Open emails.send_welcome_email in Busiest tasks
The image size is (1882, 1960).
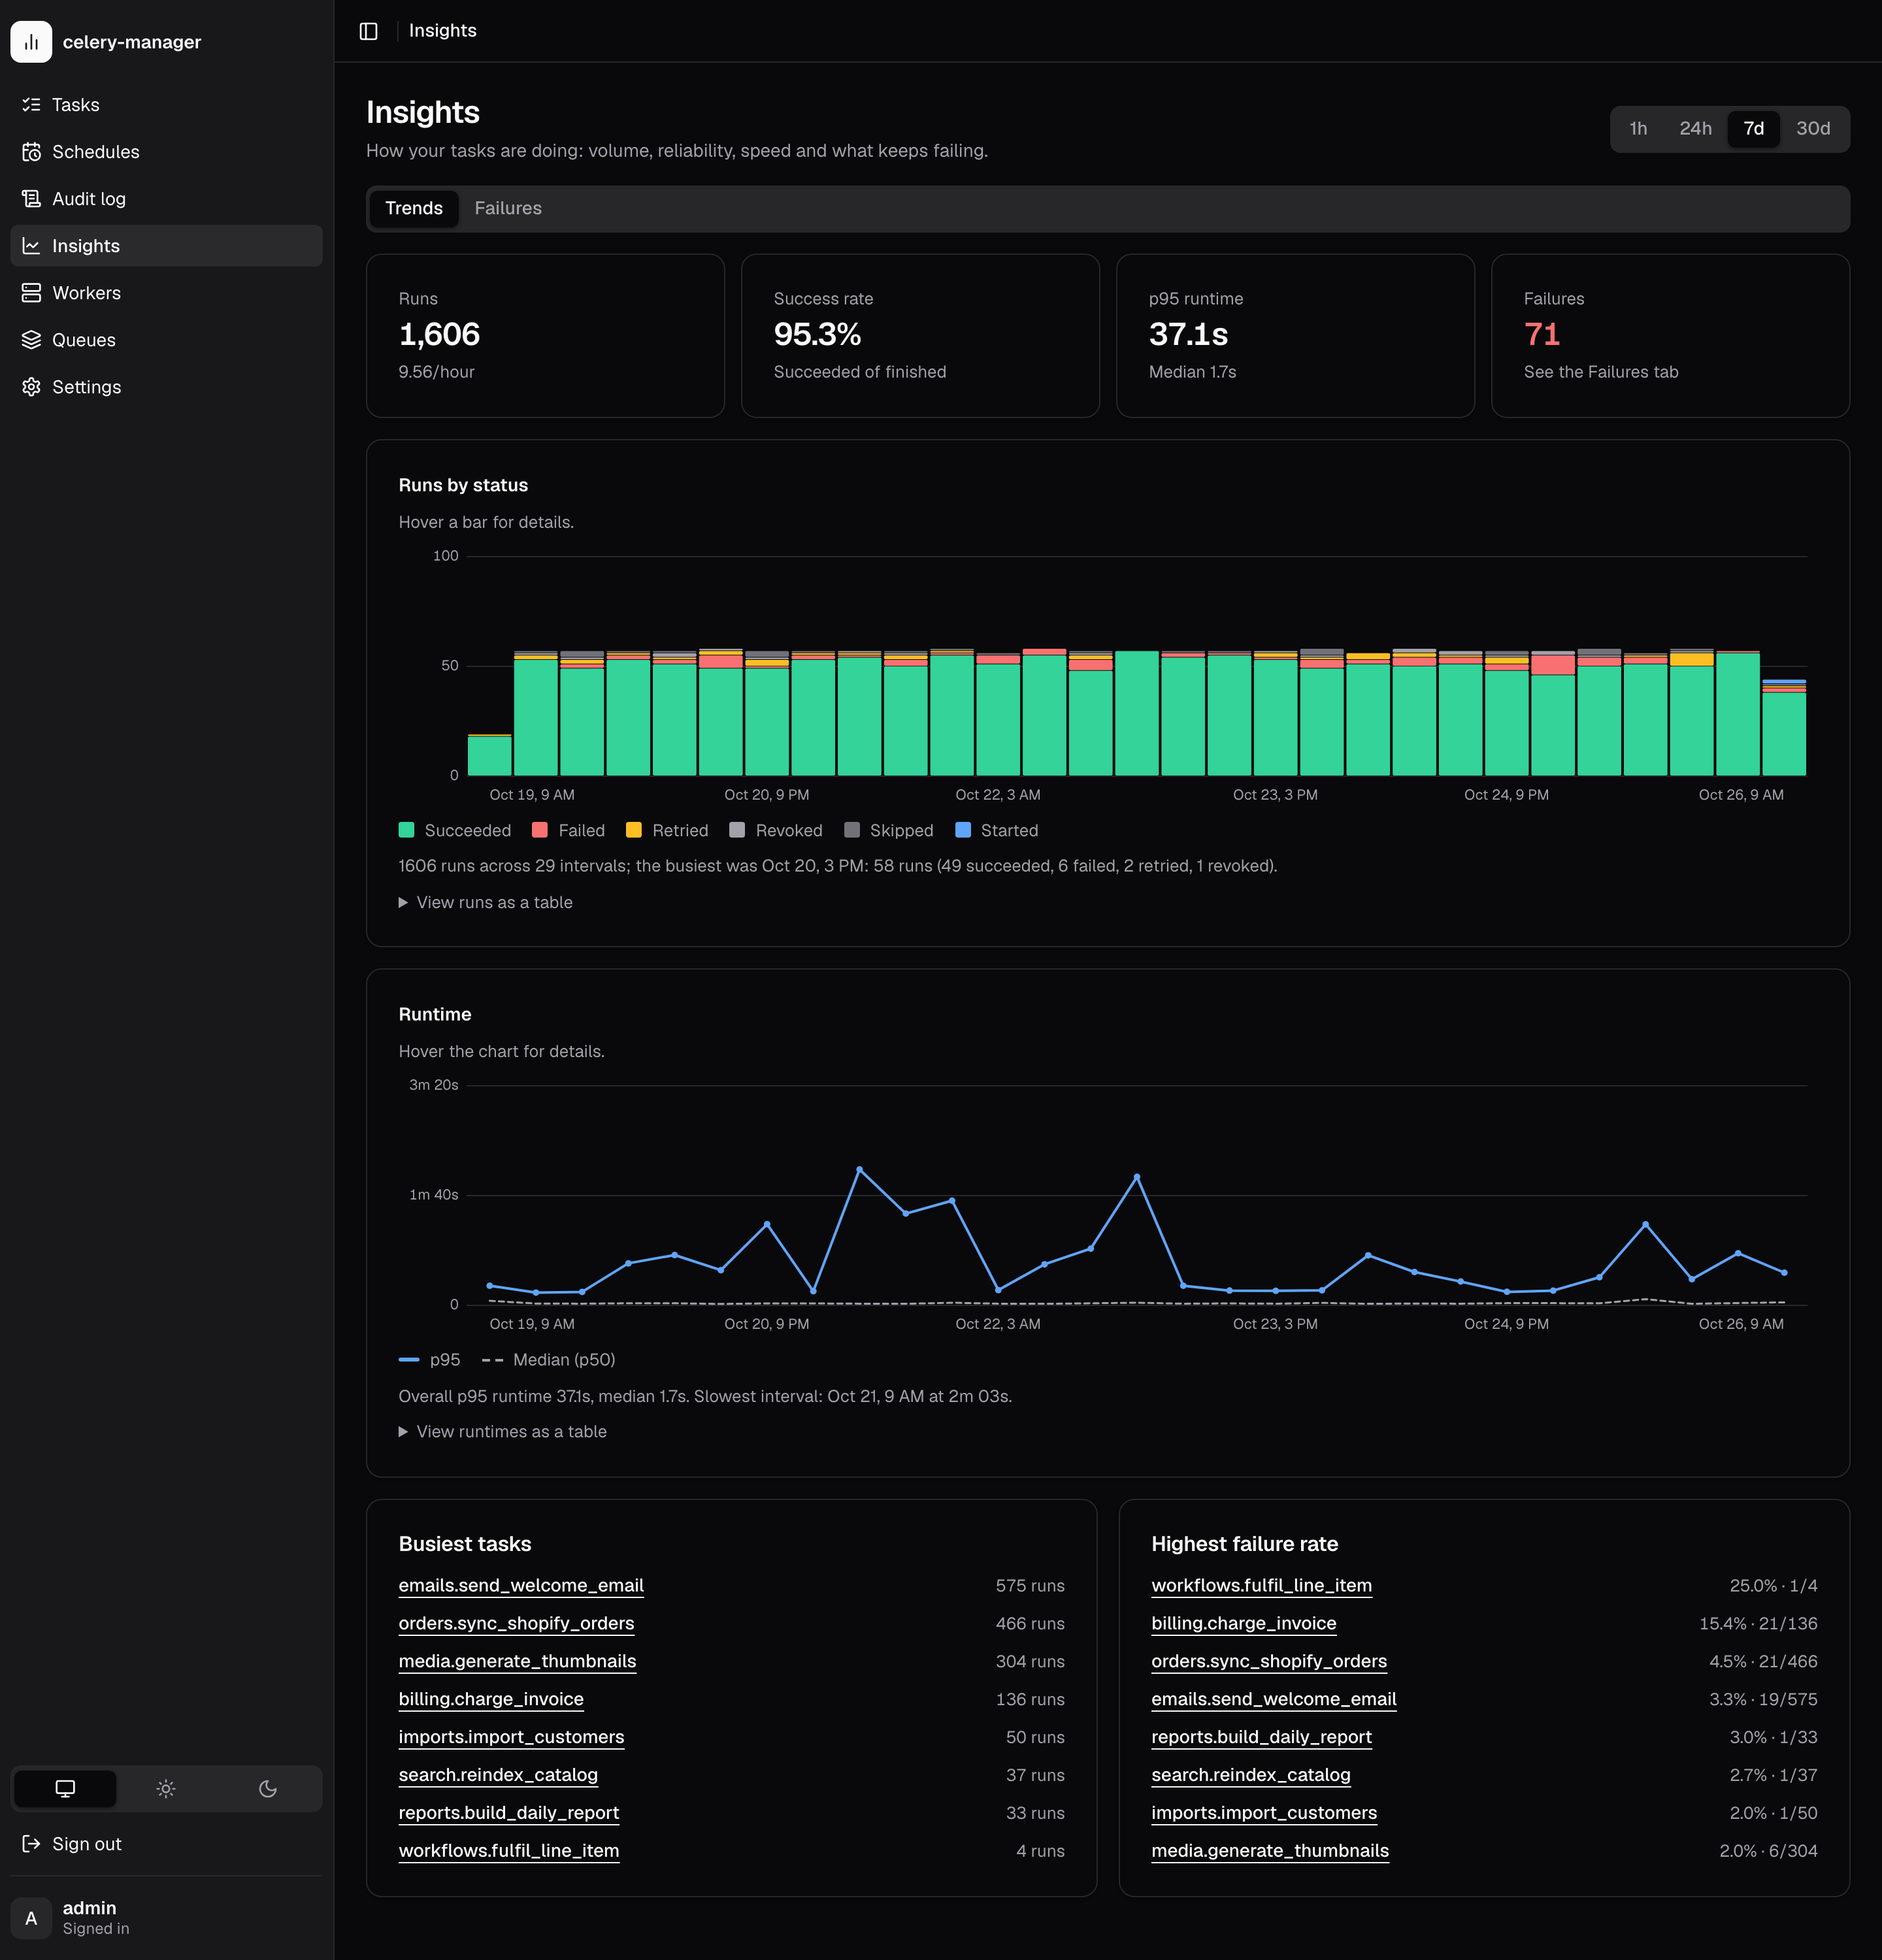click(521, 1586)
